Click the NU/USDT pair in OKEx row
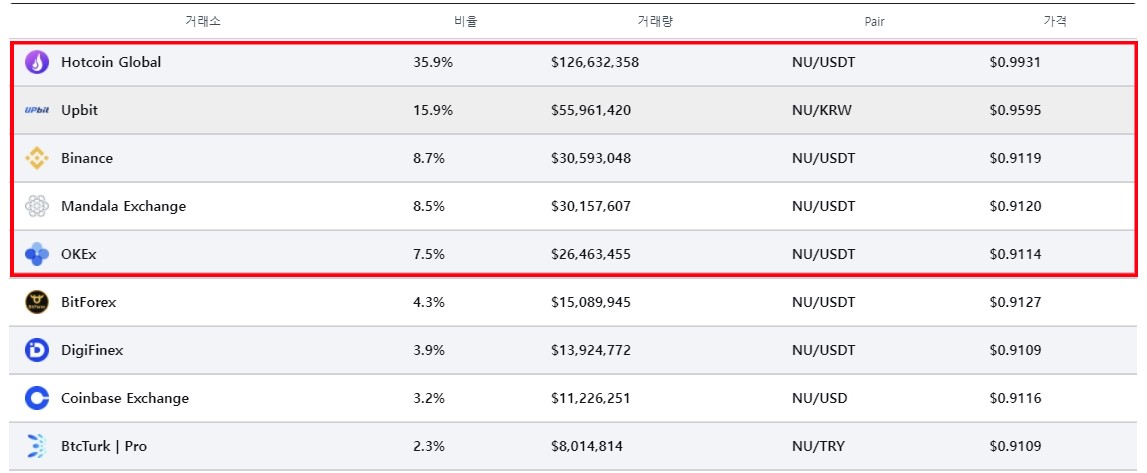 point(823,254)
